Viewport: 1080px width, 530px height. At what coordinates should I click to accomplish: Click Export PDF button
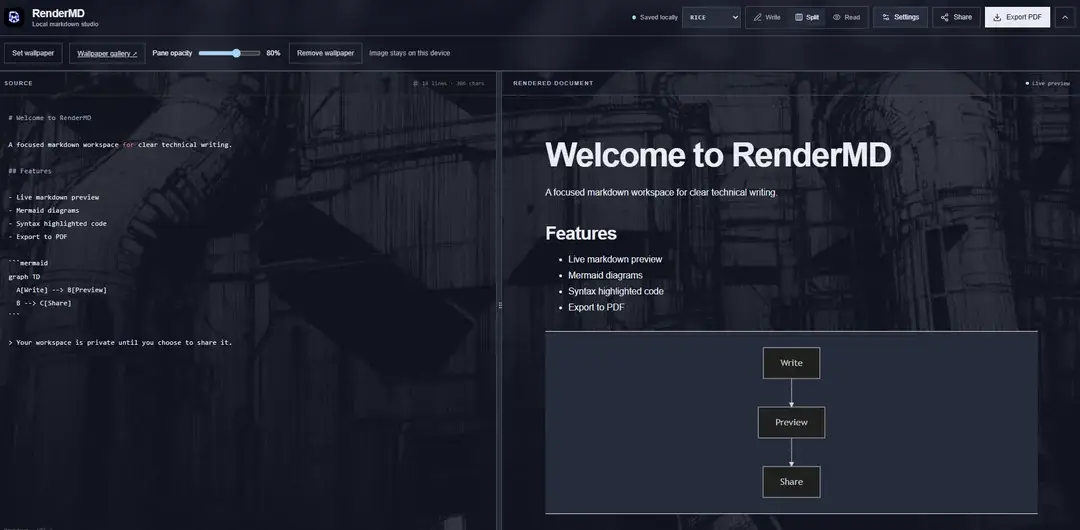(1017, 17)
